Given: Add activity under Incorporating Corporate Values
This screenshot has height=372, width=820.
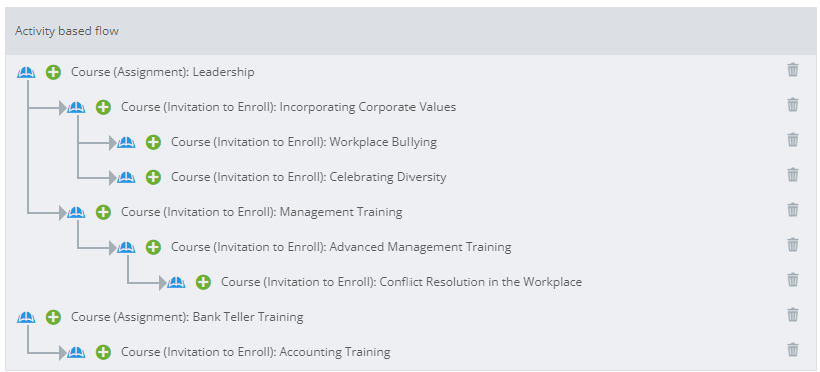Looking at the screenshot, I should 103,107.
